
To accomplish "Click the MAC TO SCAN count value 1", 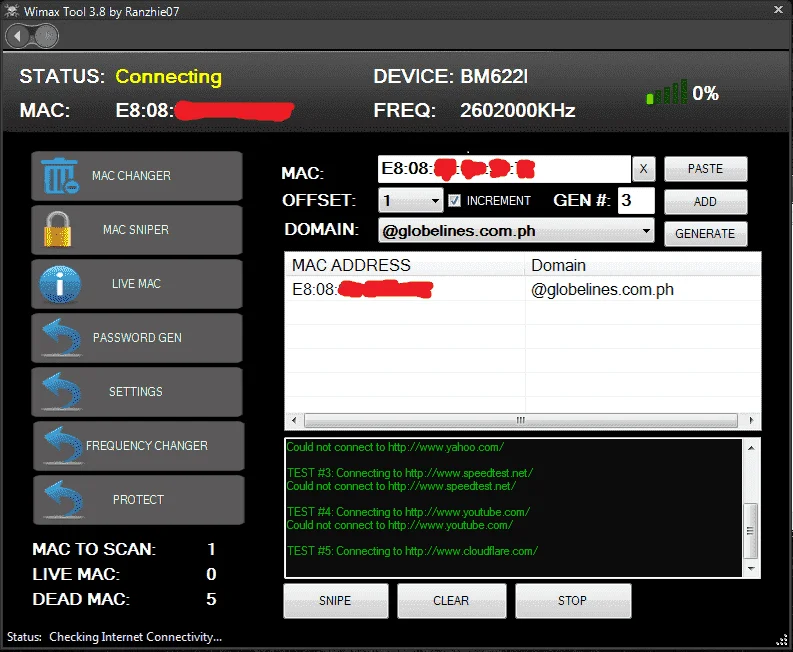I will (x=211, y=549).
